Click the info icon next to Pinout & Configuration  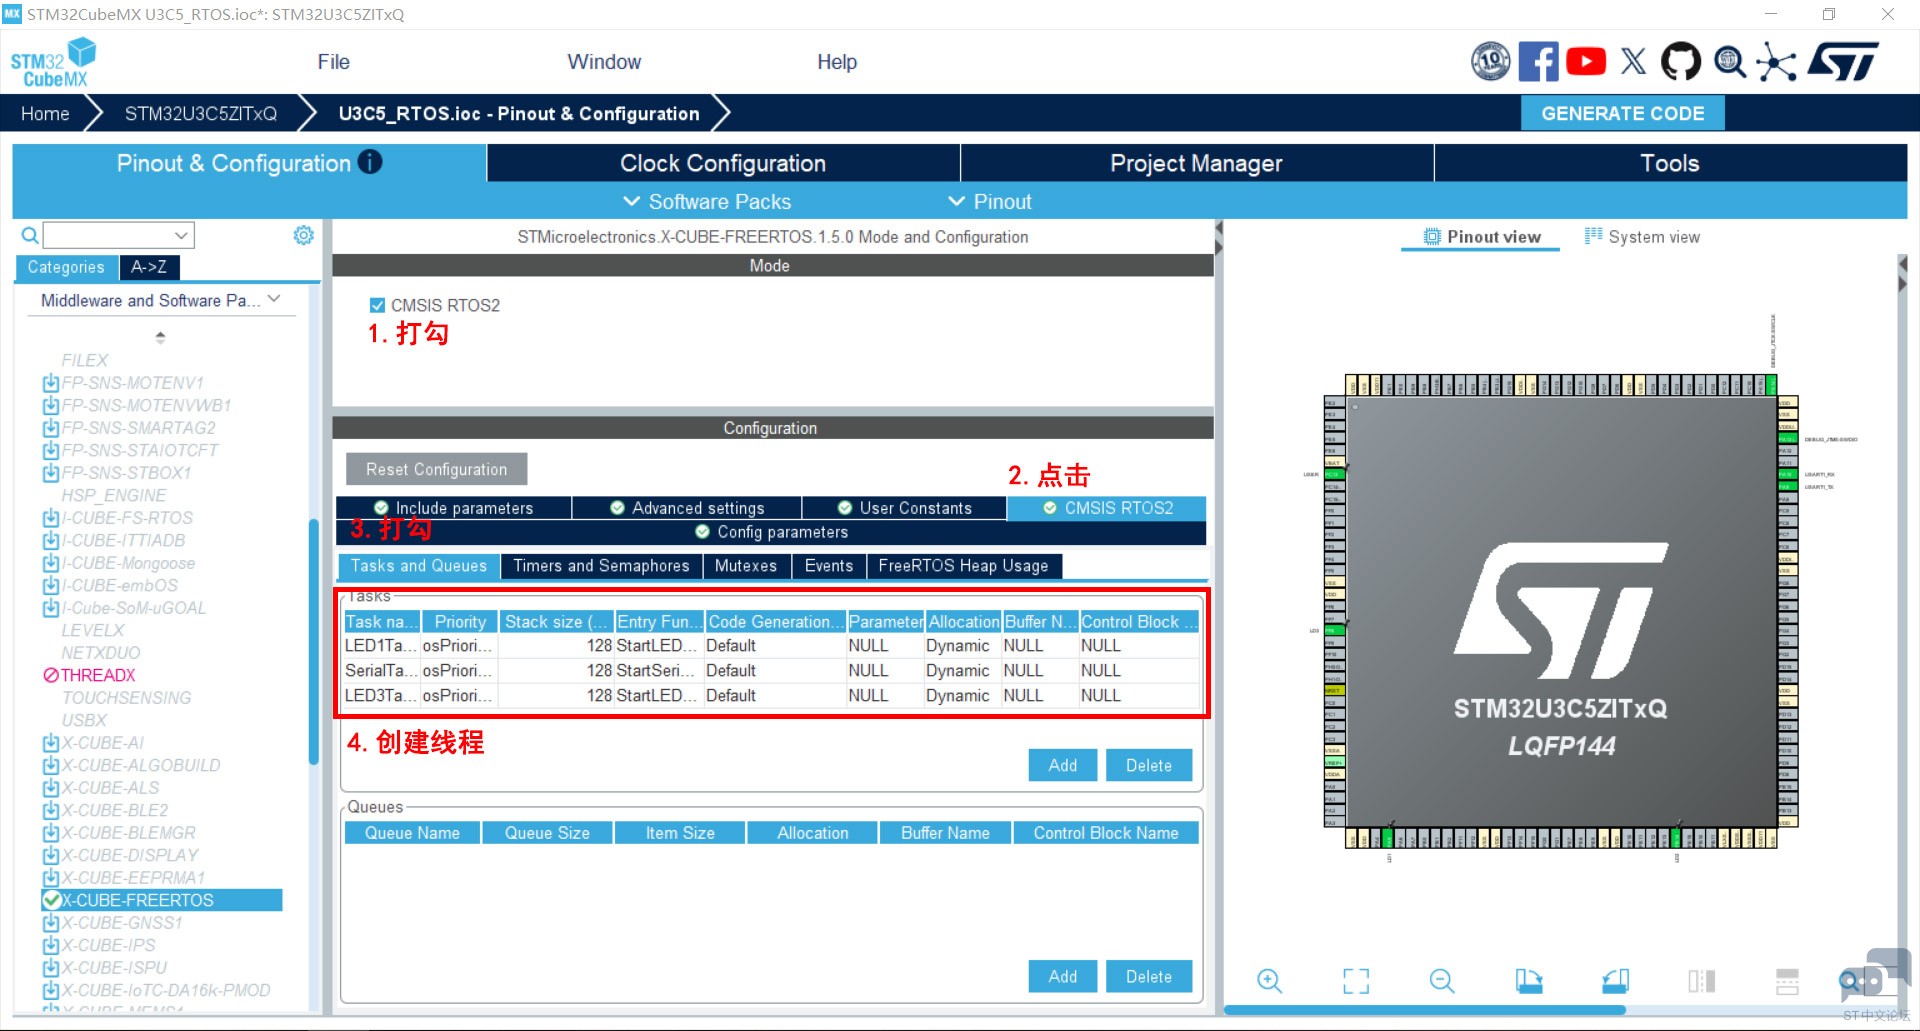370,162
